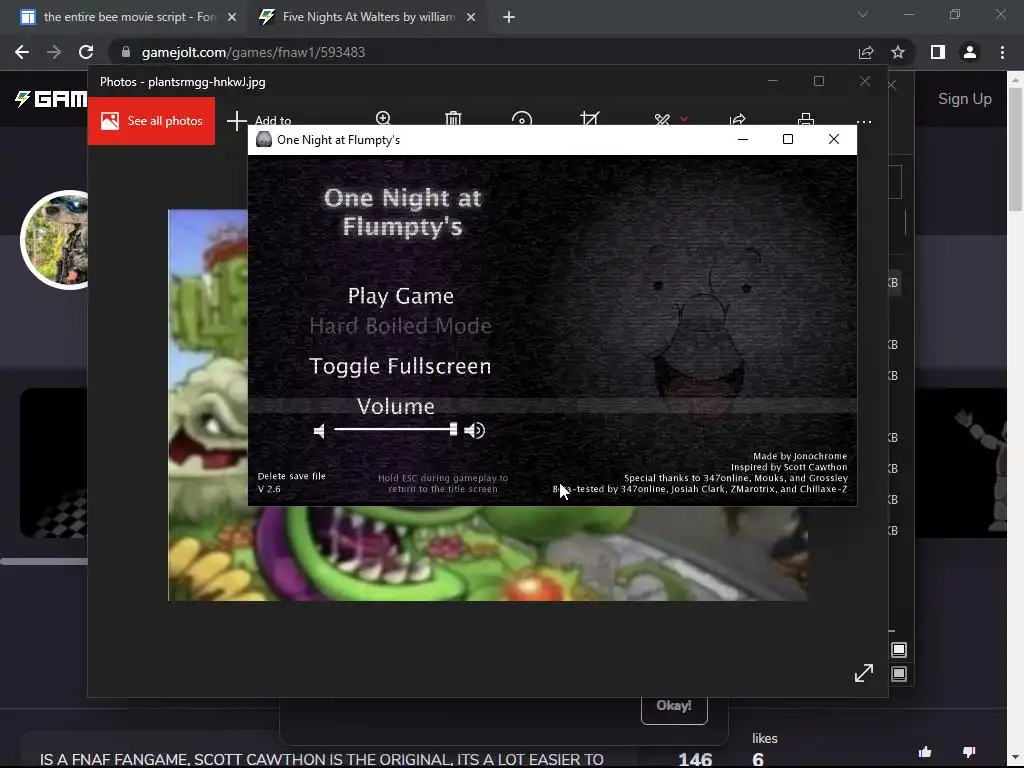Click the Photos crop icon
This screenshot has height=768, width=1024.
(590, 118)
